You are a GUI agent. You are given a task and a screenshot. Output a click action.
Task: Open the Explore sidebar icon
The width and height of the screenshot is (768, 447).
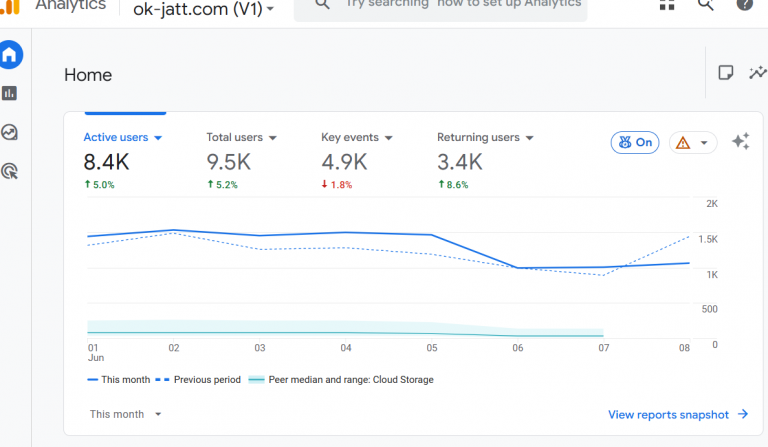pos(9,132)
